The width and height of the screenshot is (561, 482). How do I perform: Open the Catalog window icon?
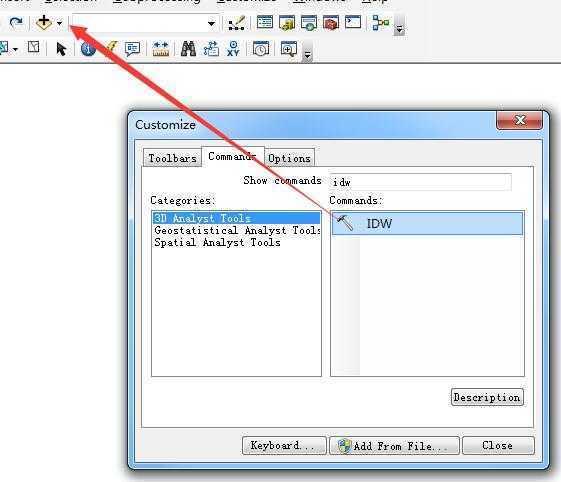[x=287, y=23]
